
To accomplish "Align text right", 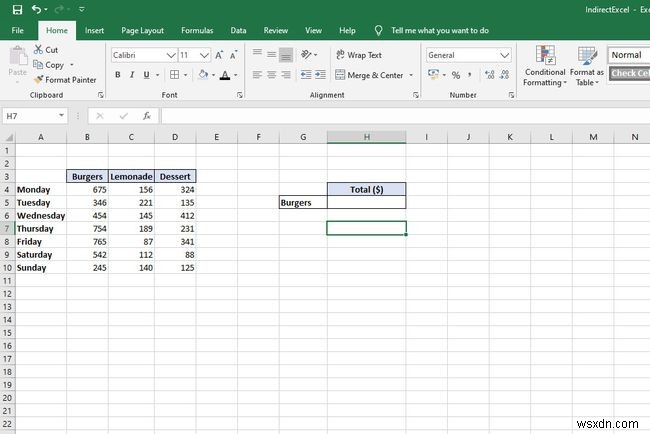I will point(286,75).
